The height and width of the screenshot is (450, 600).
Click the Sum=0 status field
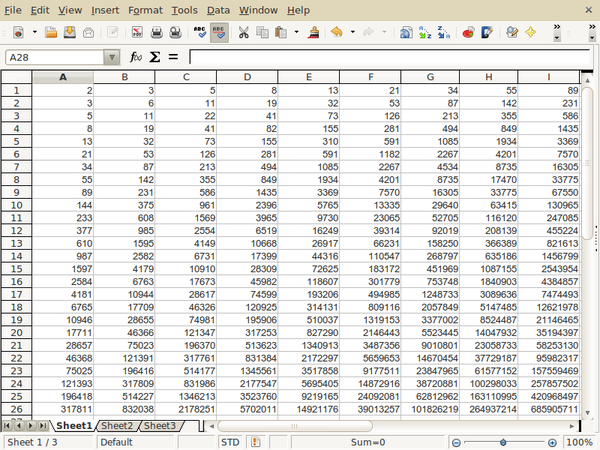tap(368, 442)
